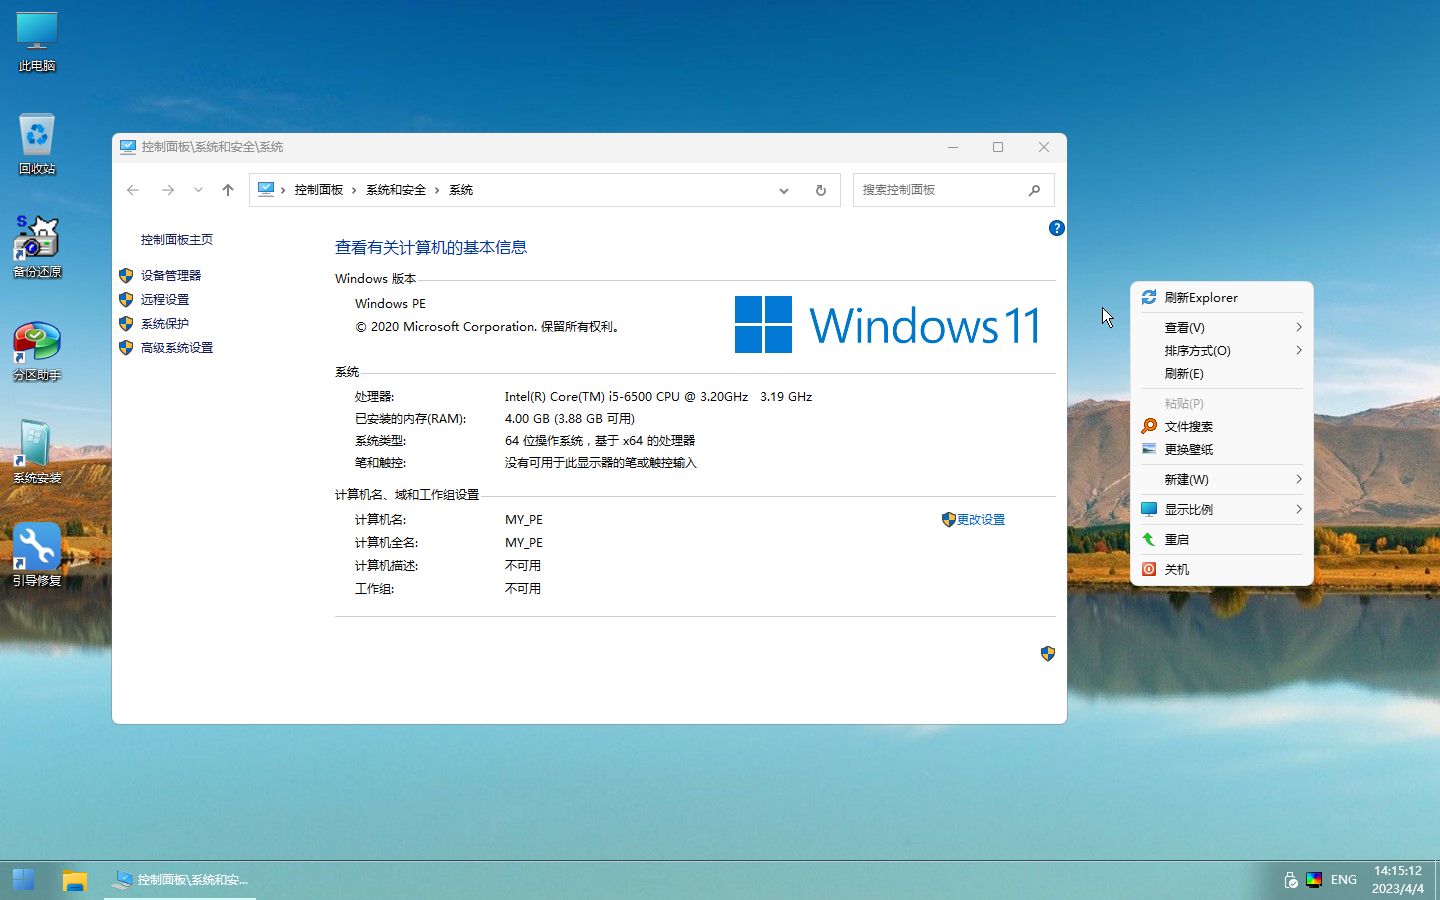
Task: Choose 关机 in the context menu
Action: (x=1221, y=569)
